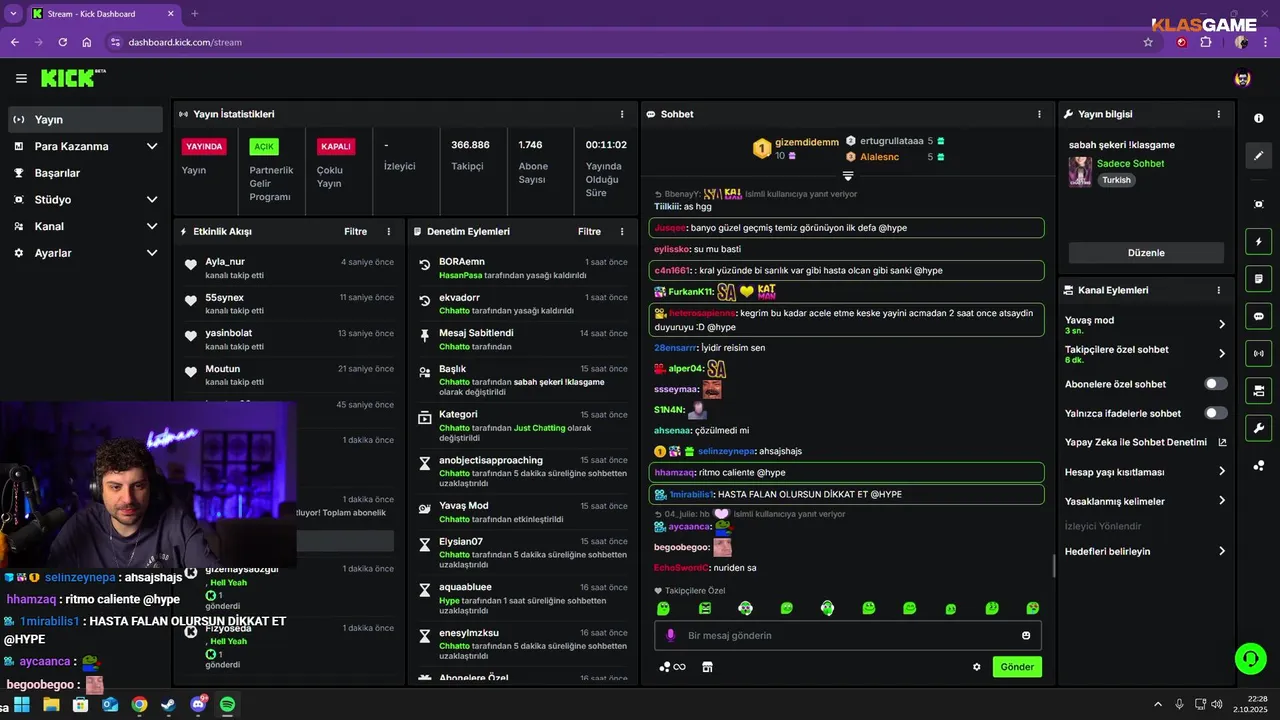Open Yapay Zeka ile Sohbet Denetimi external link

click(x=1222, y=442)
